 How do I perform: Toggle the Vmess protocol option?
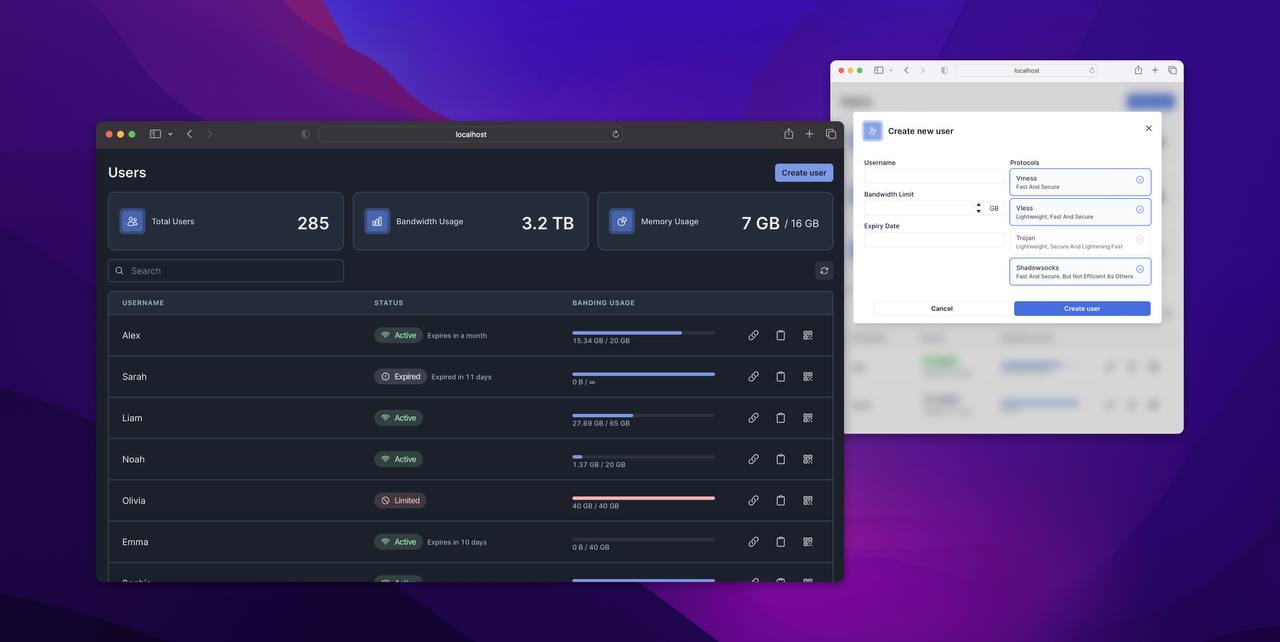click(1080, 182)
